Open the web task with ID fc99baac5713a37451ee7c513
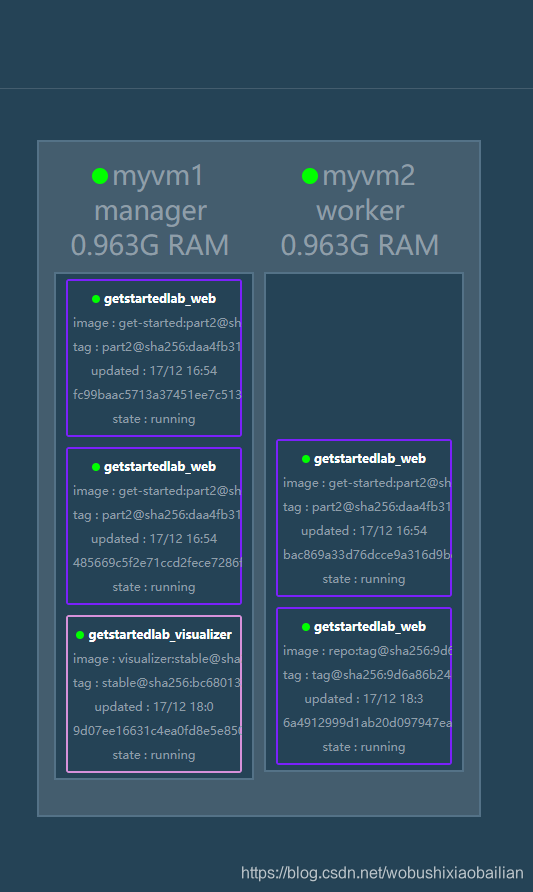 click(154, 358)
